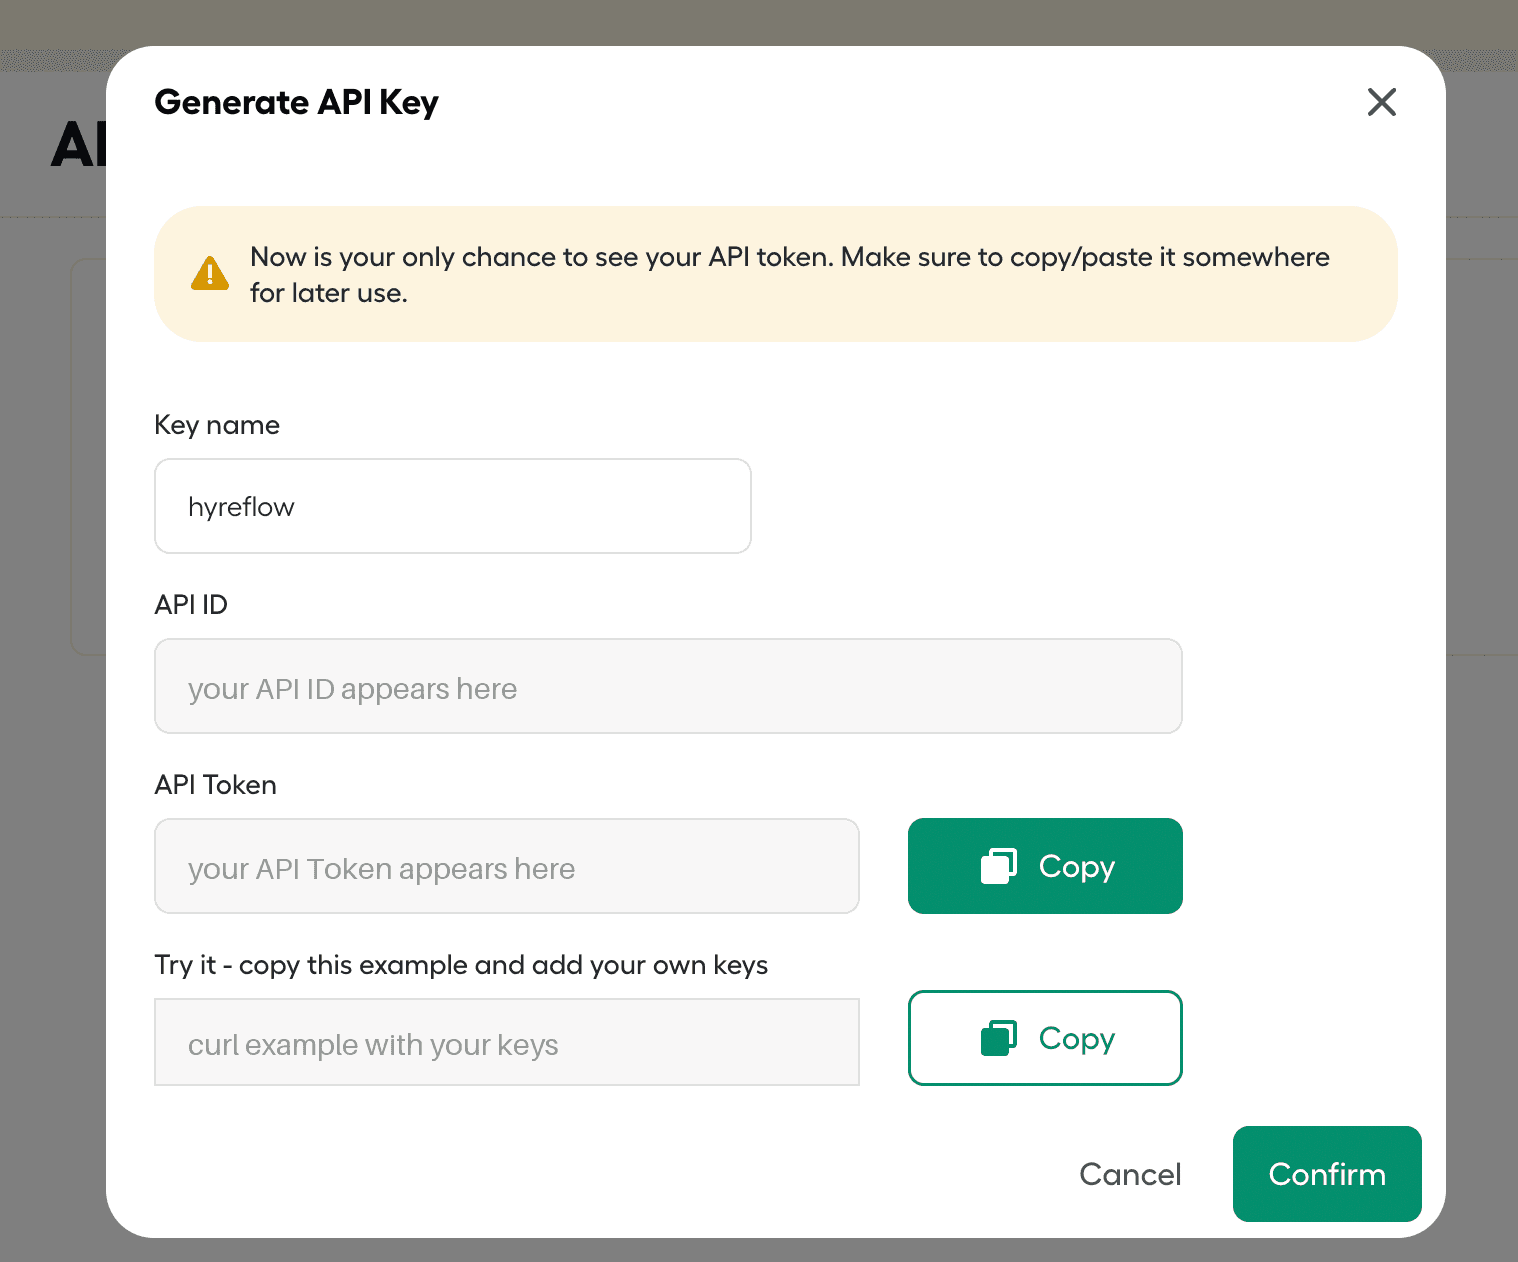Screen dimensions: 1518x1262
Task: Click the yellow warning triangle icon
Action: pos(210,273)
